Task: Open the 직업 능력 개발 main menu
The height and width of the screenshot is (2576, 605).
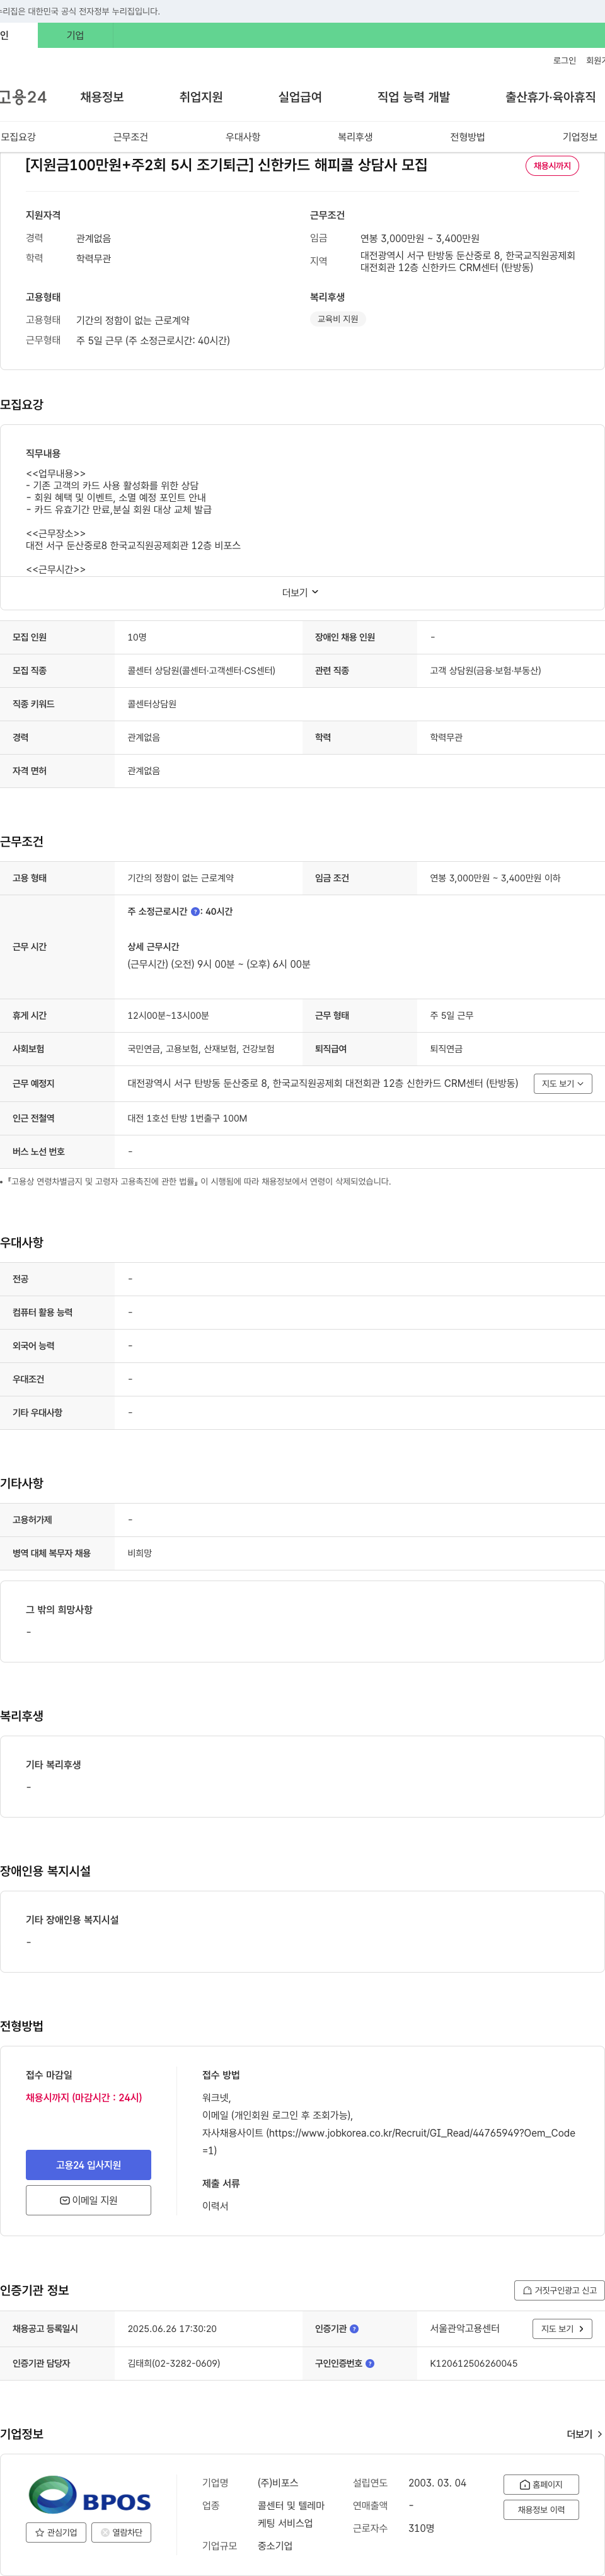Action: tap(413, 97)
